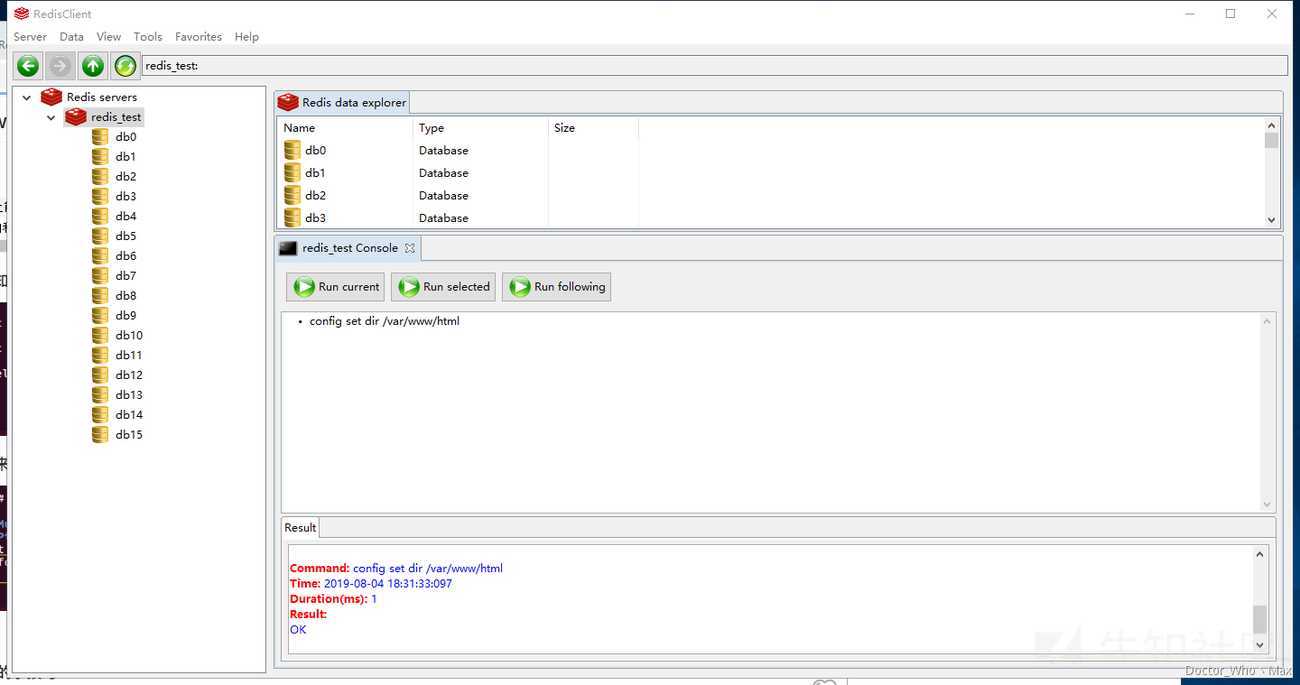Switch to Redis data explorer tab
This screenshot has height=685, width=1300.
click(342, 102)
